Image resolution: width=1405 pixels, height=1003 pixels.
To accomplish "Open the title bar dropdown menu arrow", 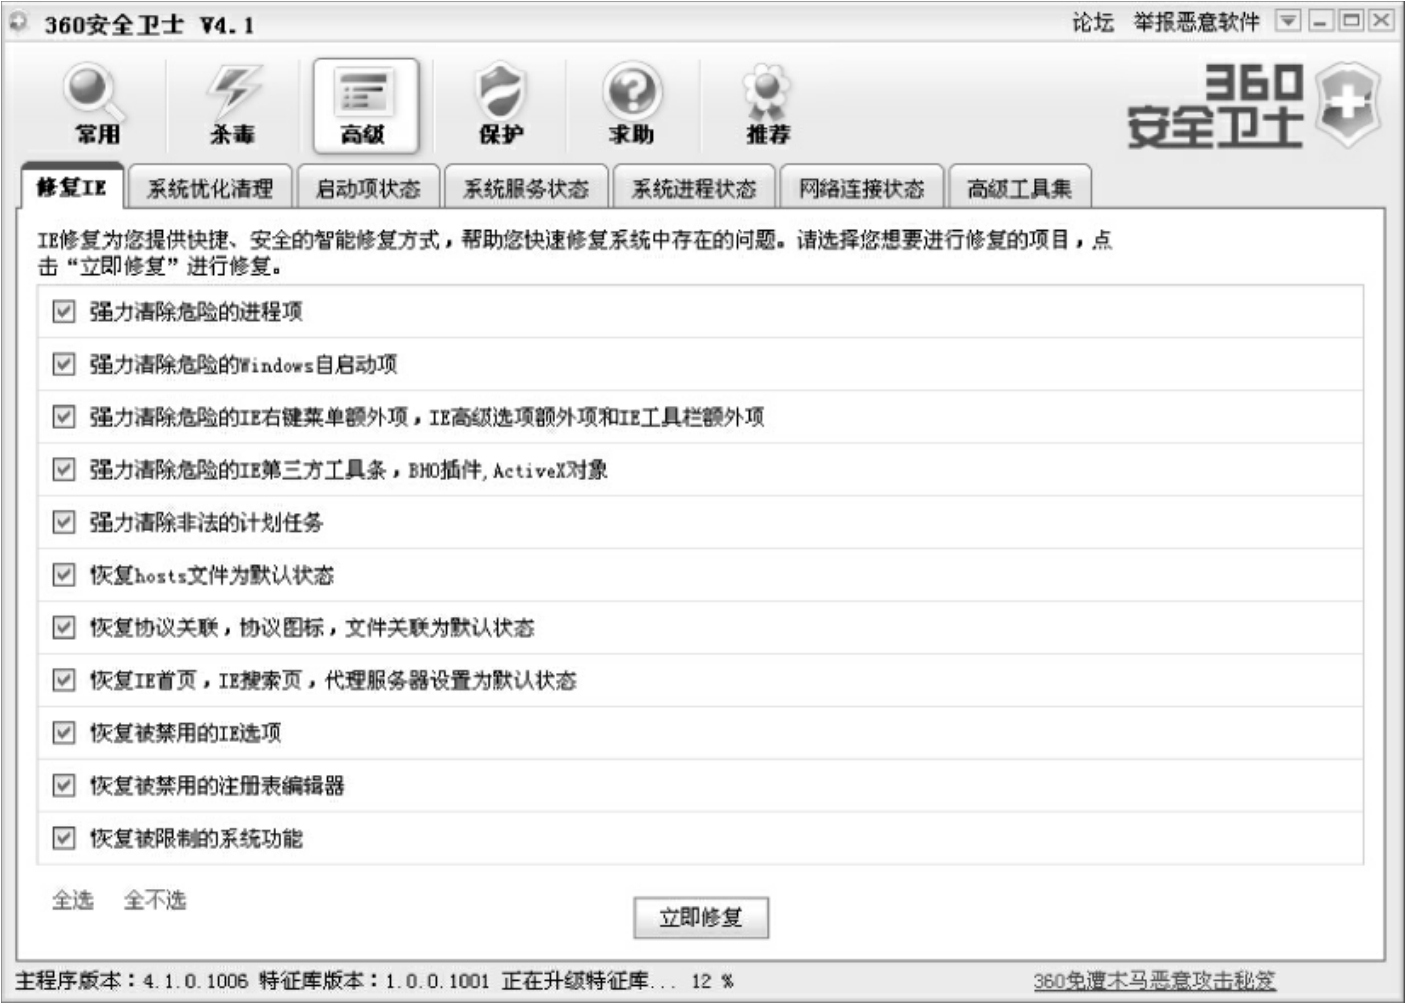I will click(x=1288, y=21).
